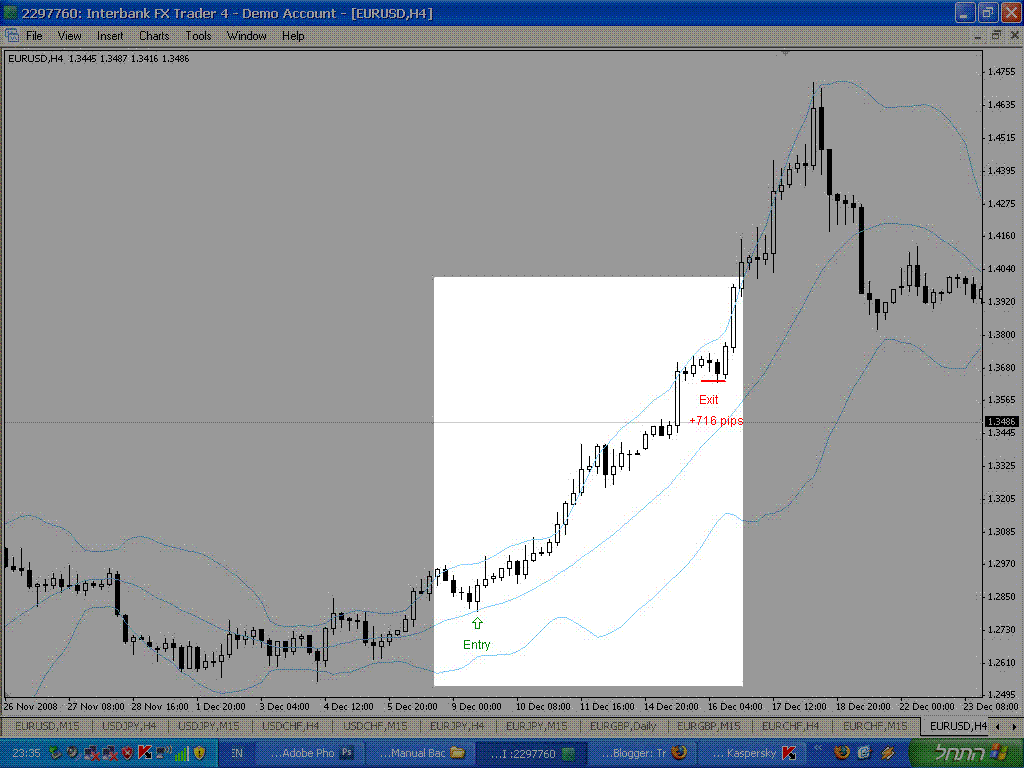
Task: Click the red exit line marker
Action: [x=713, y=381]
